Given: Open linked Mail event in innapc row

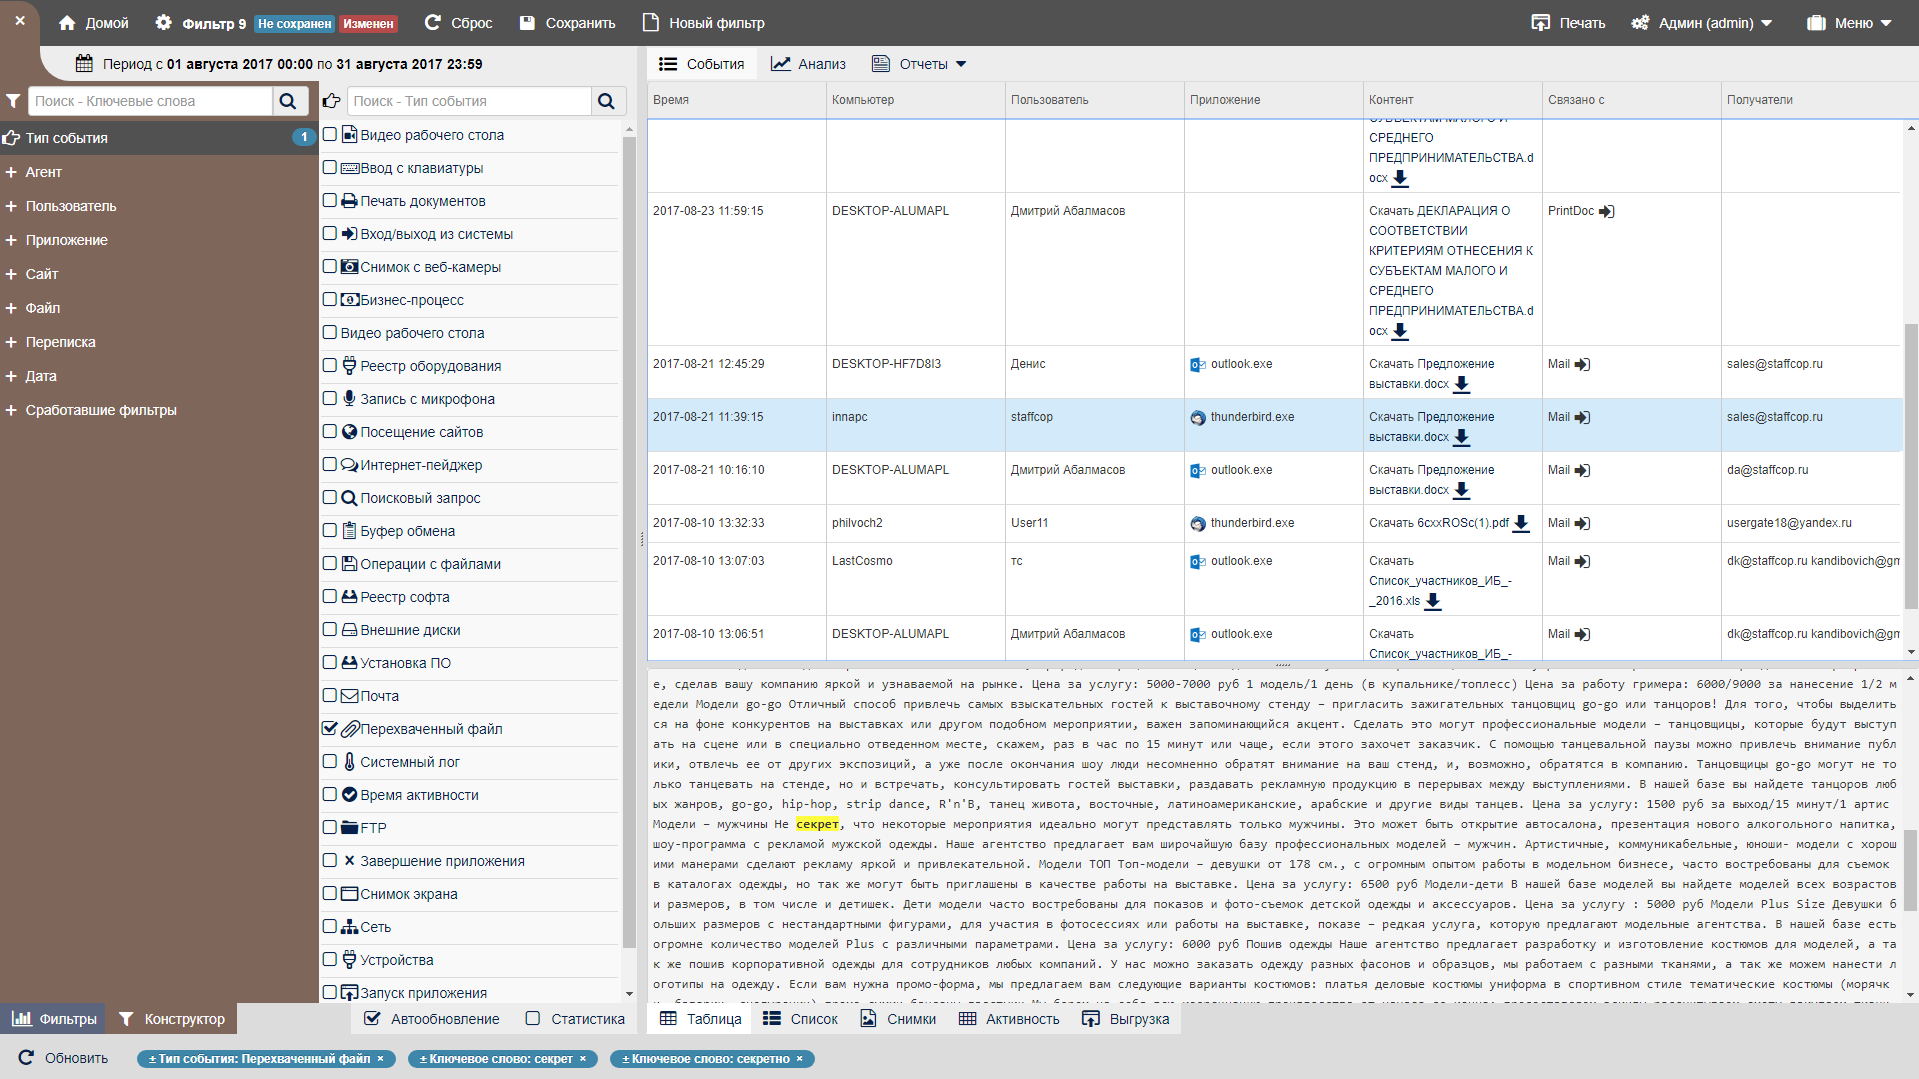Looking at the screenshot, I should pyautogui.click(x=1582, y=418).
